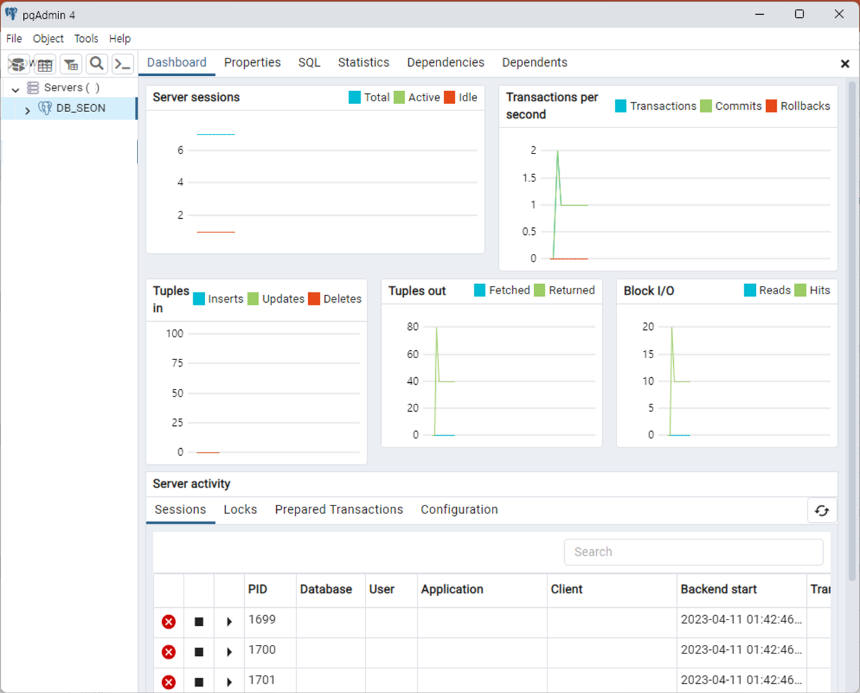Select the DB_SEON server tree item
The image size is (860, 693).
[x=69, y=109]
